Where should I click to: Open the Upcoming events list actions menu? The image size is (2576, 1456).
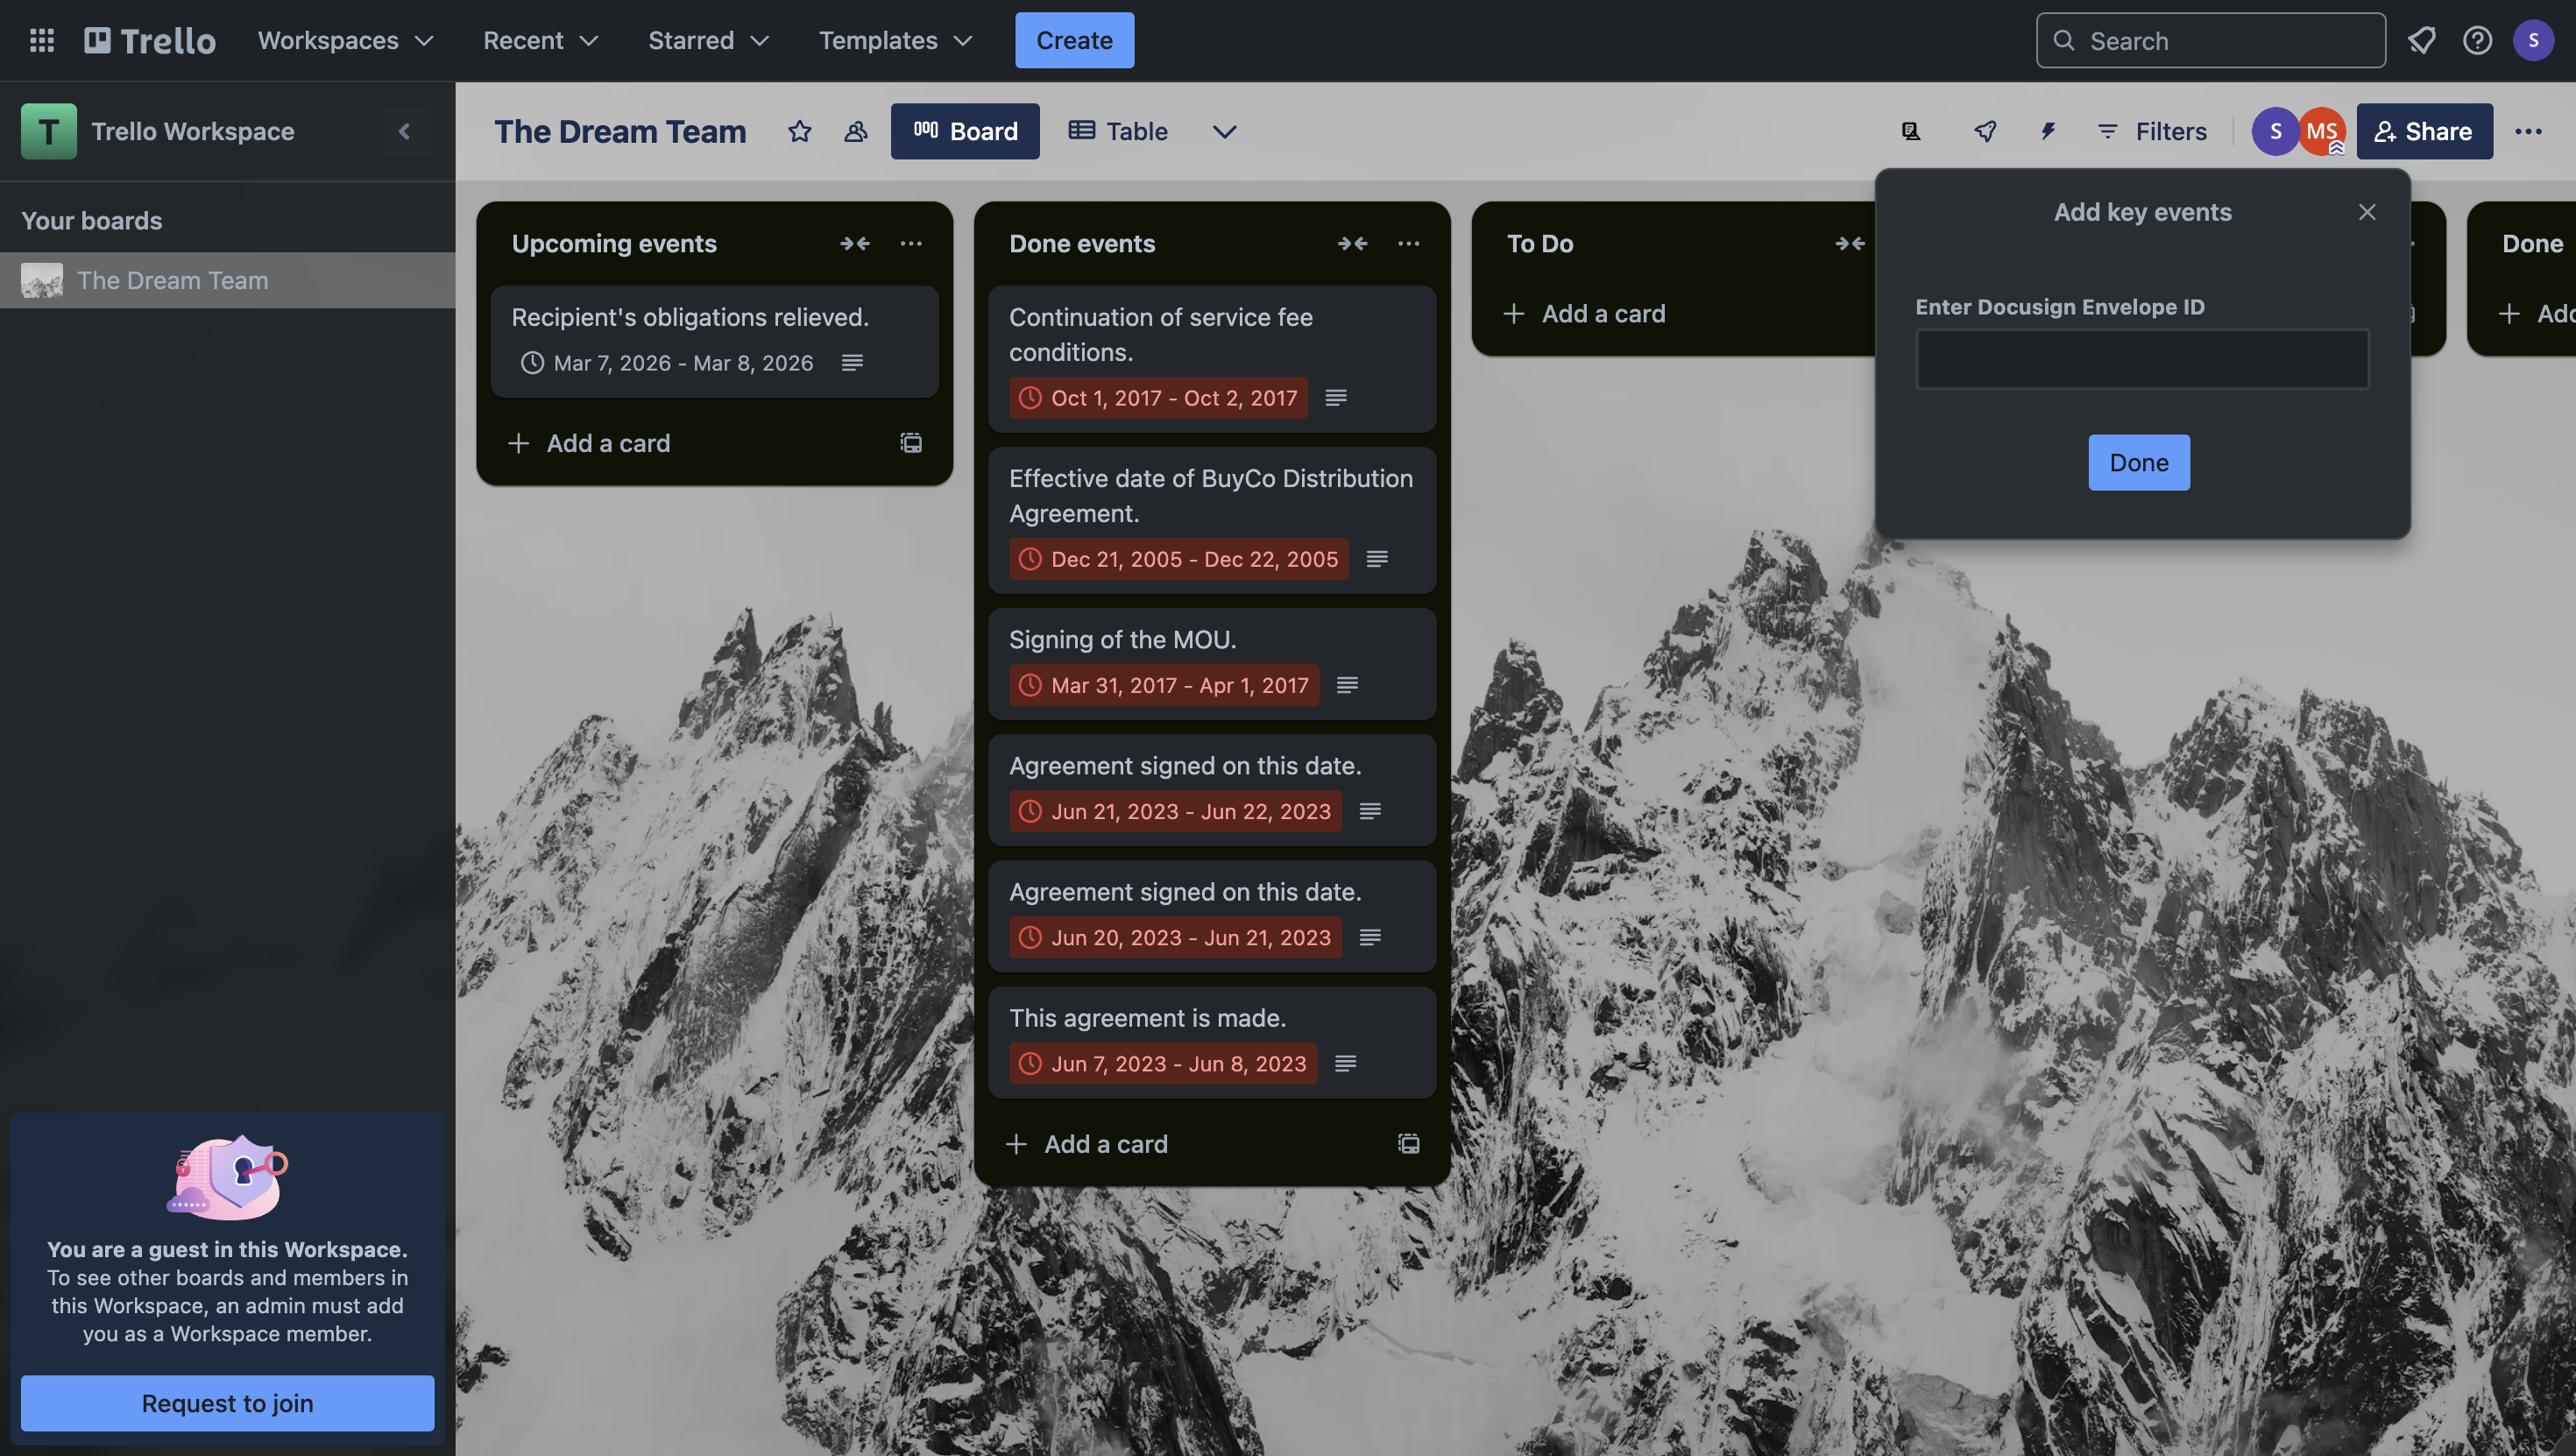coord(910,243)
